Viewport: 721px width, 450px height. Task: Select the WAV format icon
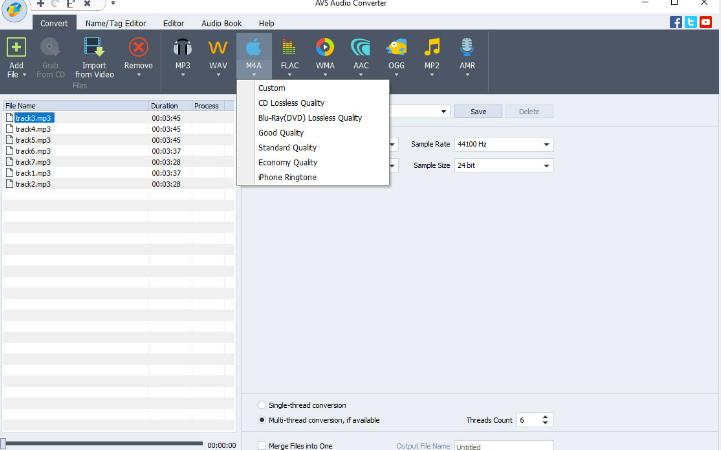[217, 48]
